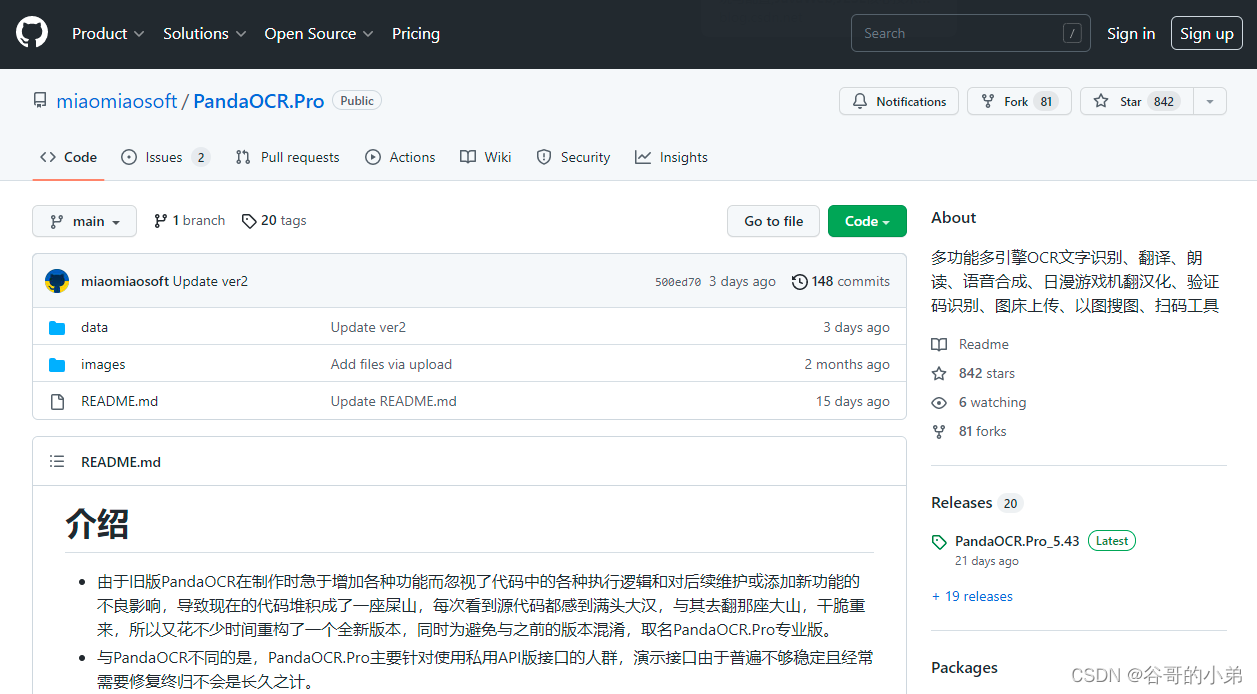Viewport: 1257px width, 694px height.
Task: Expand the main branch selector
Action: tap(84, 221)
